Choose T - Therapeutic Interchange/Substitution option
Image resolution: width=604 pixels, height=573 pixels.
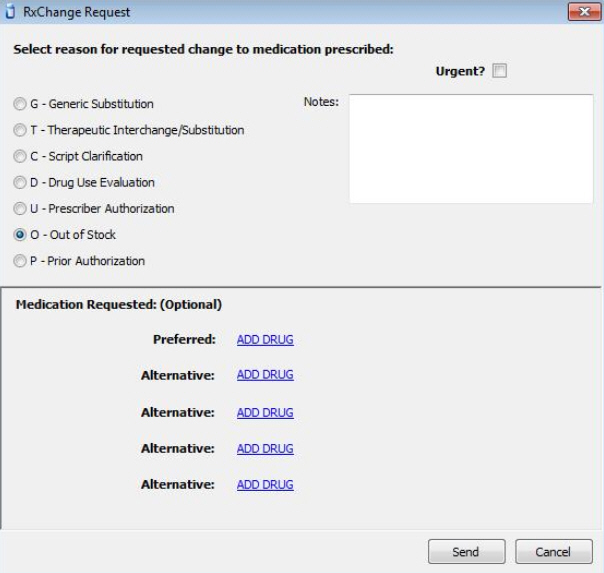(x=20, y=130)
